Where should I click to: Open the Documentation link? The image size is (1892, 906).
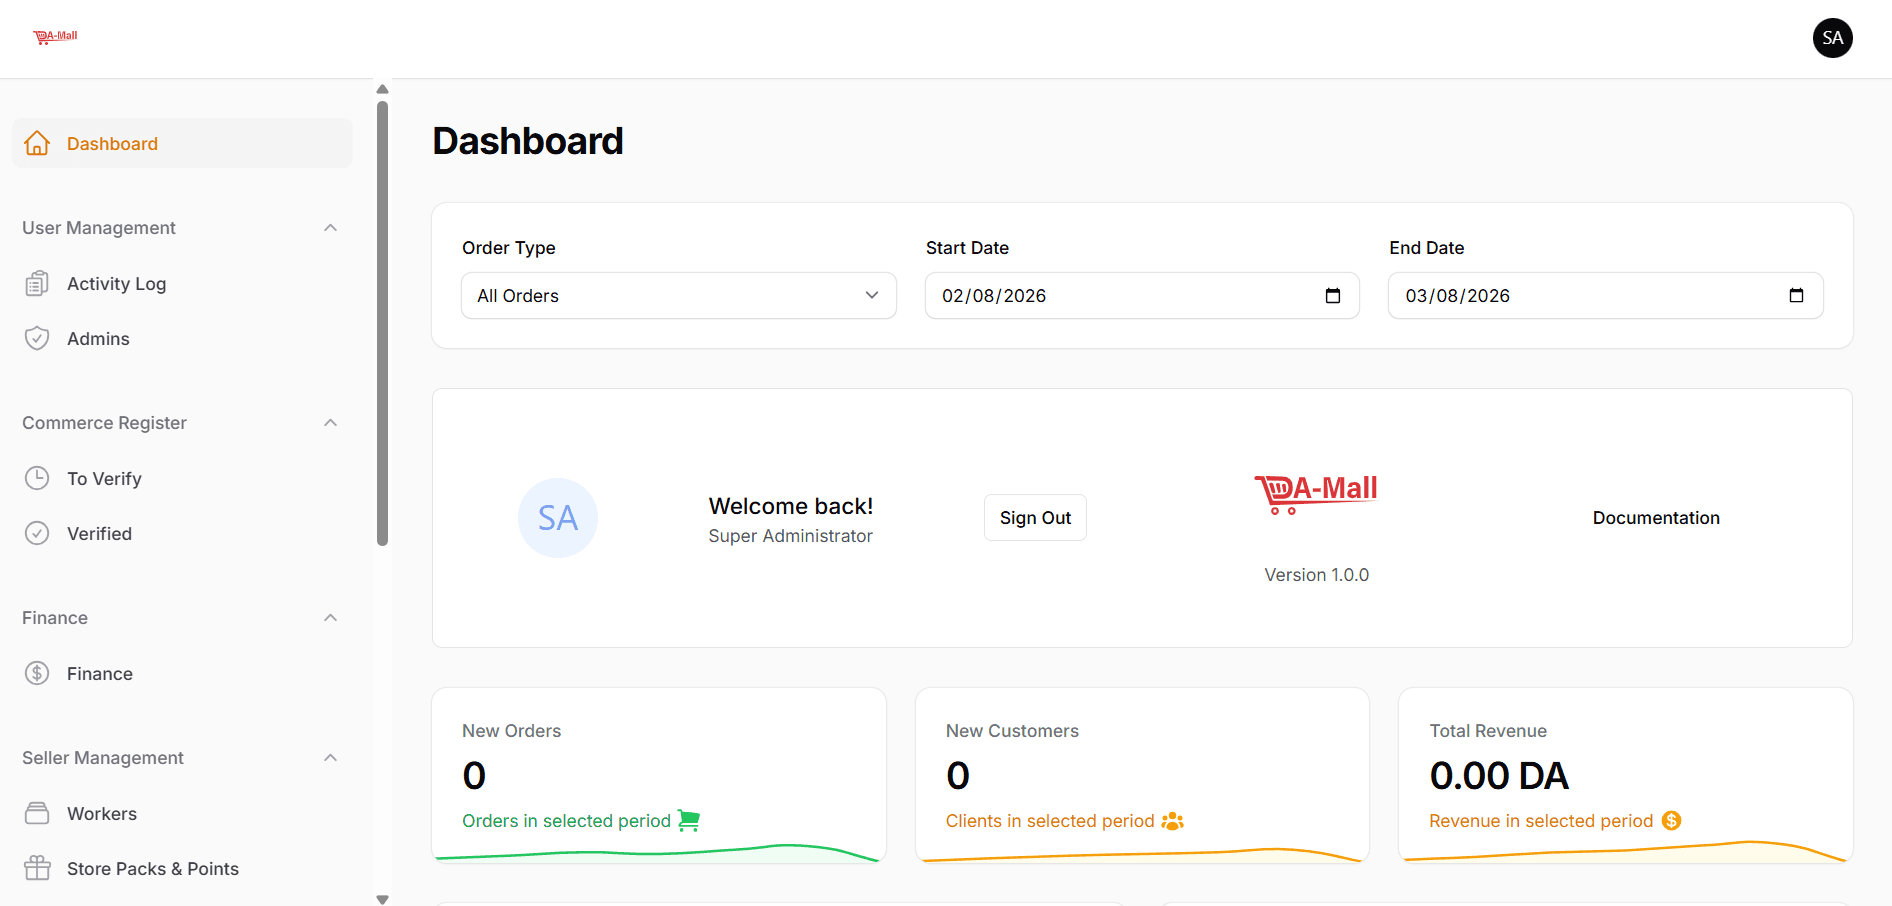click(x=1656, y=518)
